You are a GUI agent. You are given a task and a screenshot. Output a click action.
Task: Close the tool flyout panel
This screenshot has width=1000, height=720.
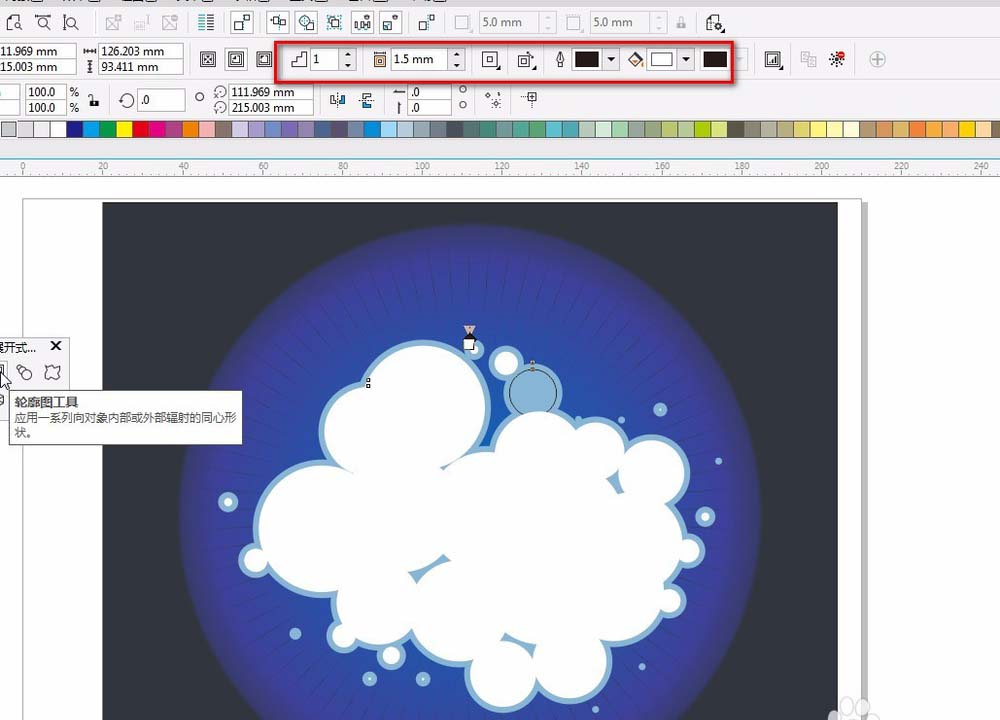[56, 346]
